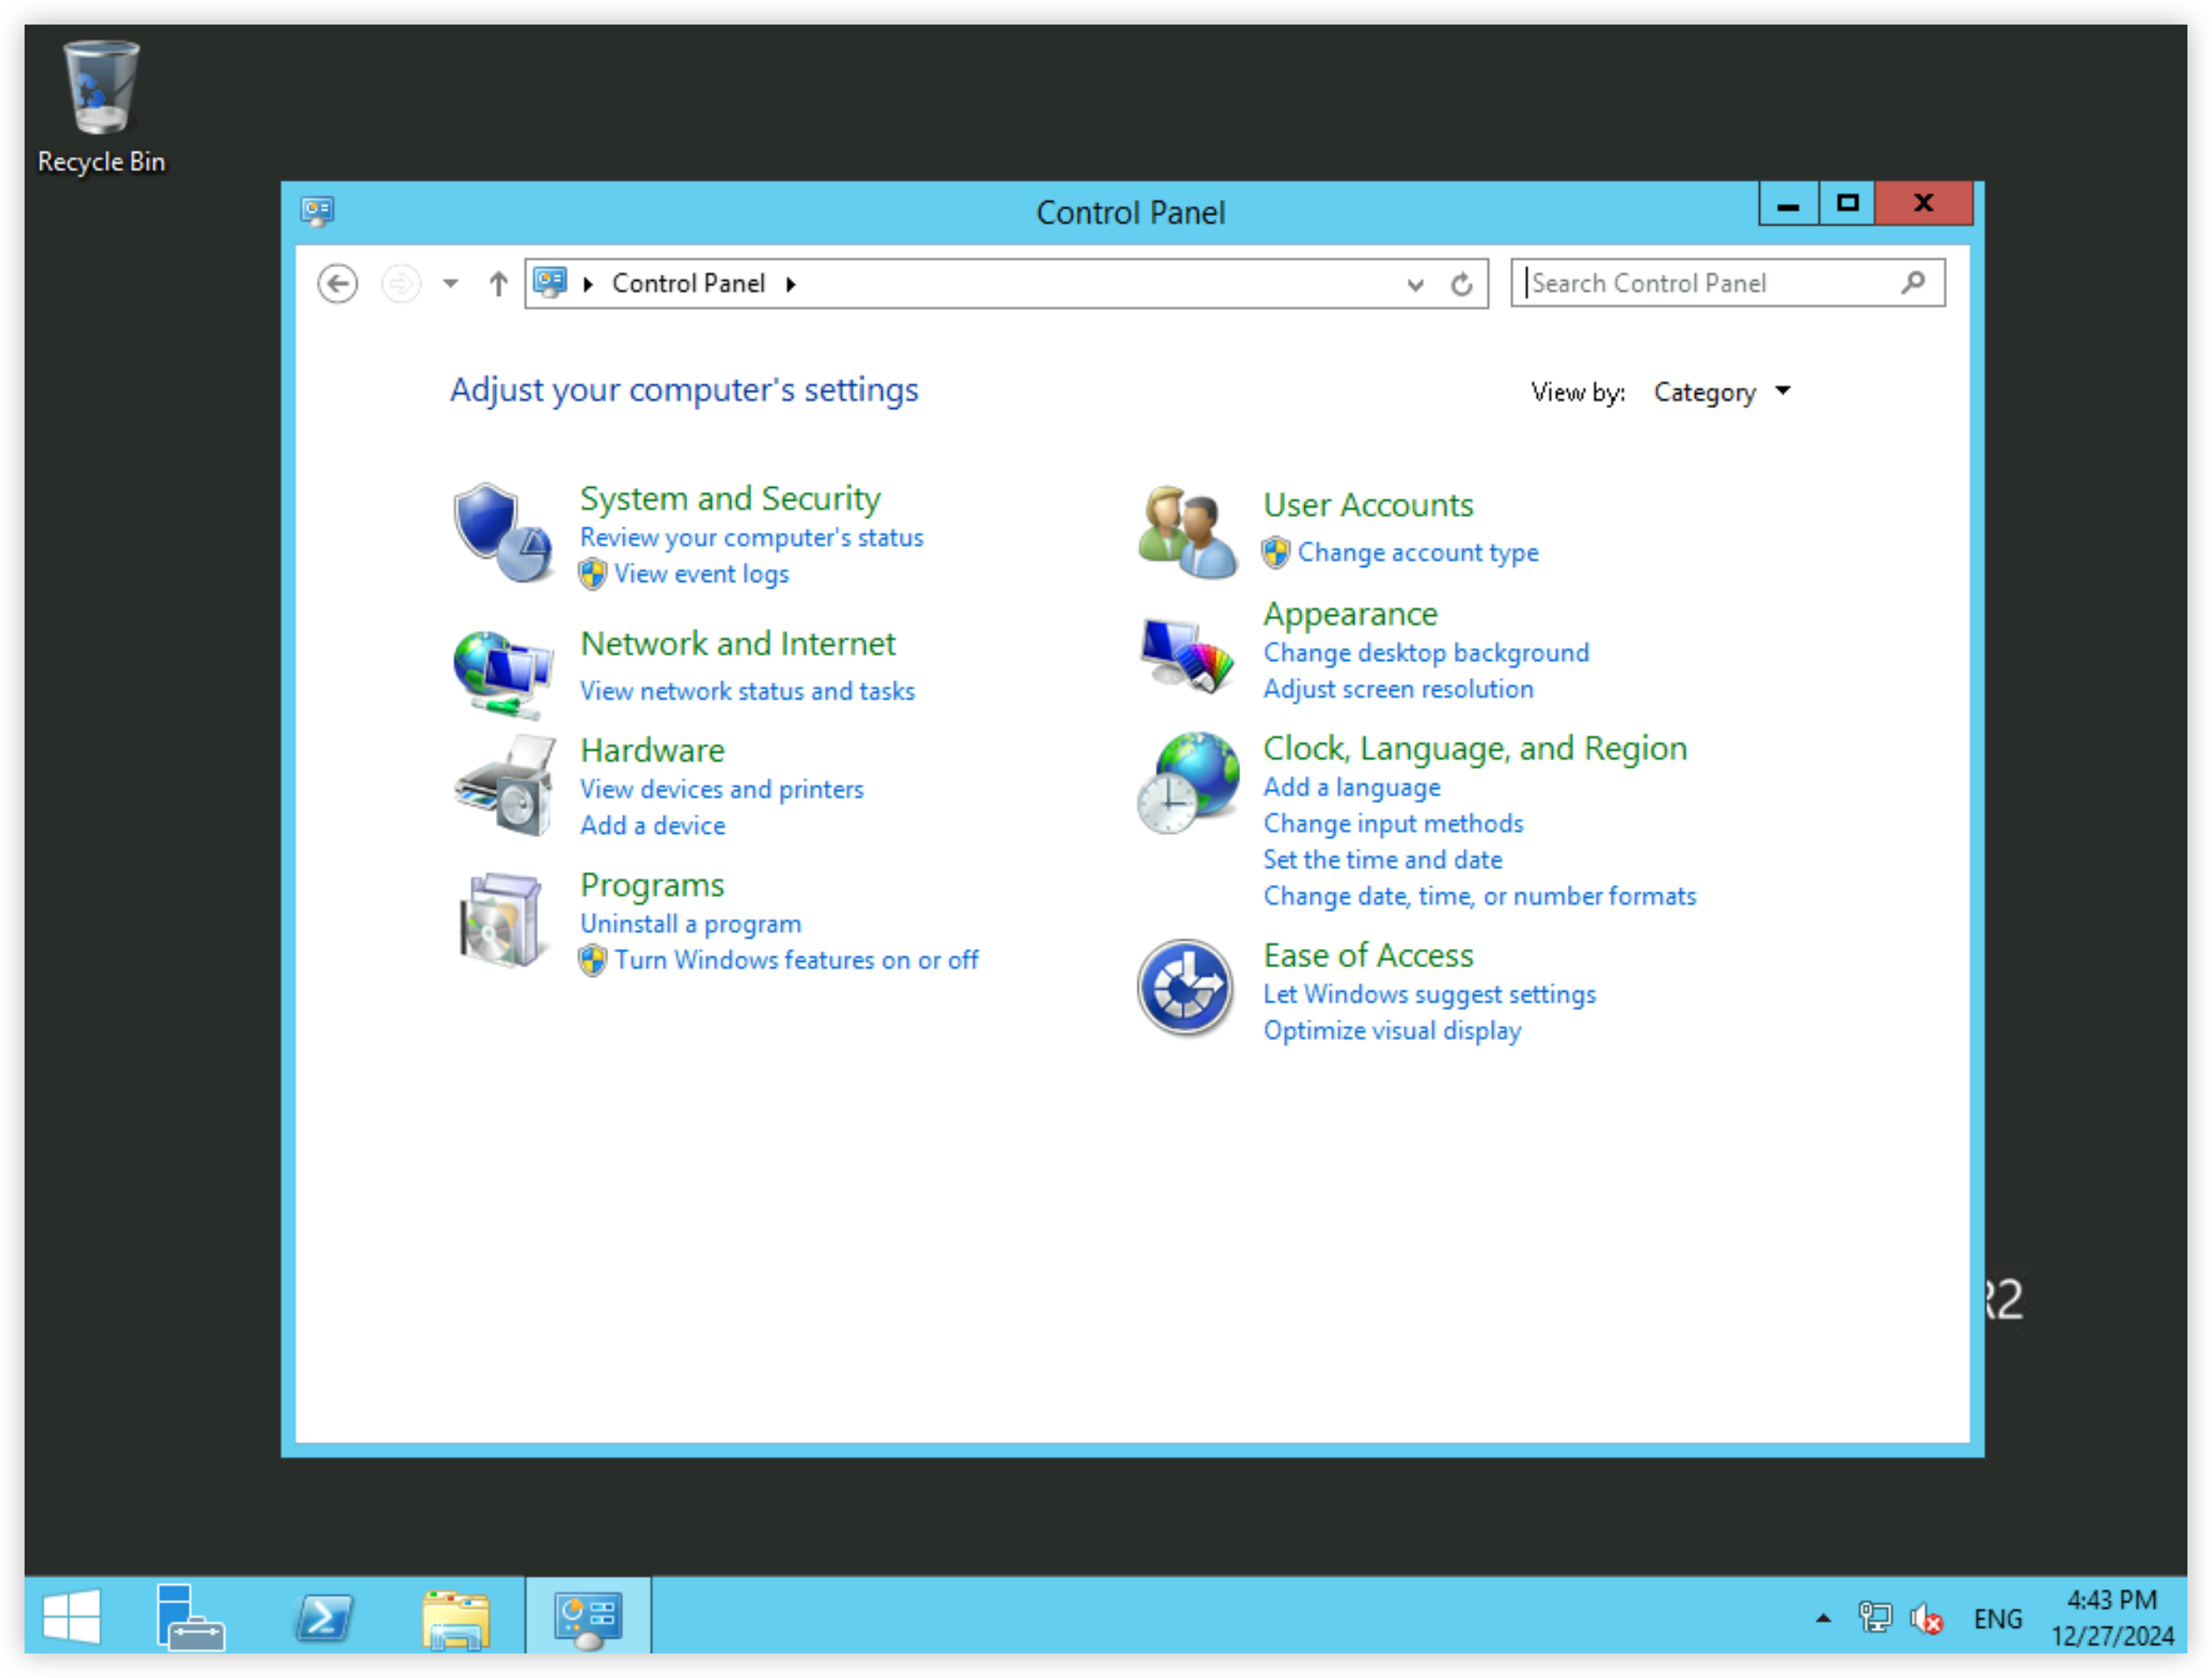Open Server Manager from the taskbar

pos(189,1617)
